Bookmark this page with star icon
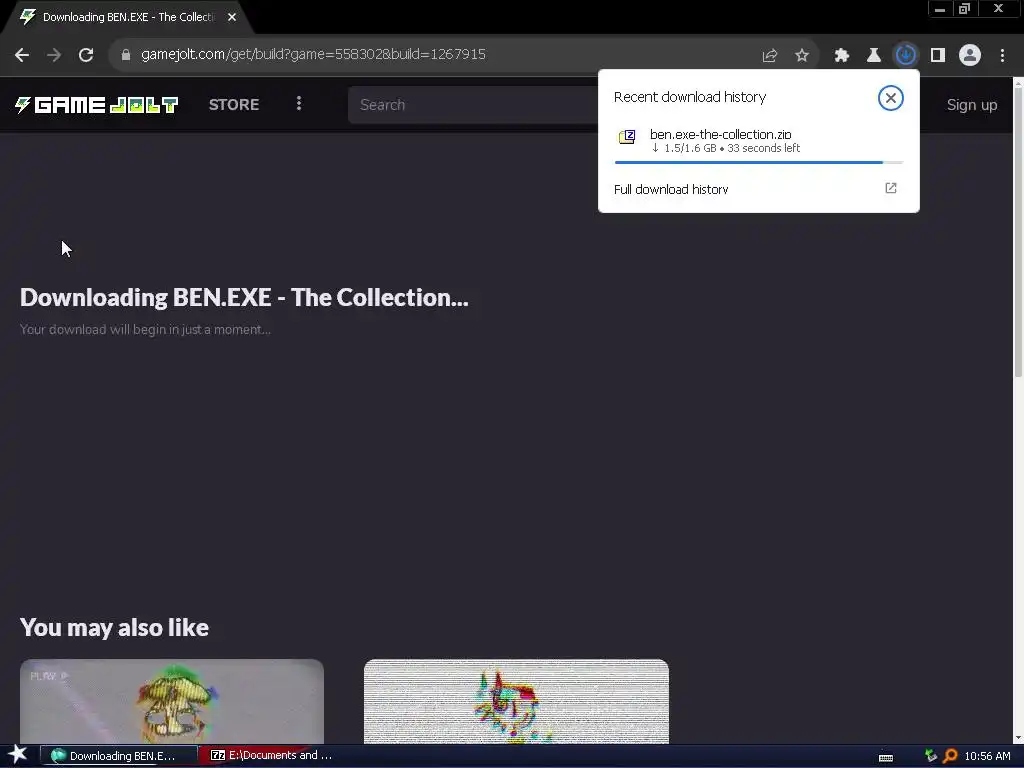This screenshot has height=768, width=1024. [x=802, y=55]
